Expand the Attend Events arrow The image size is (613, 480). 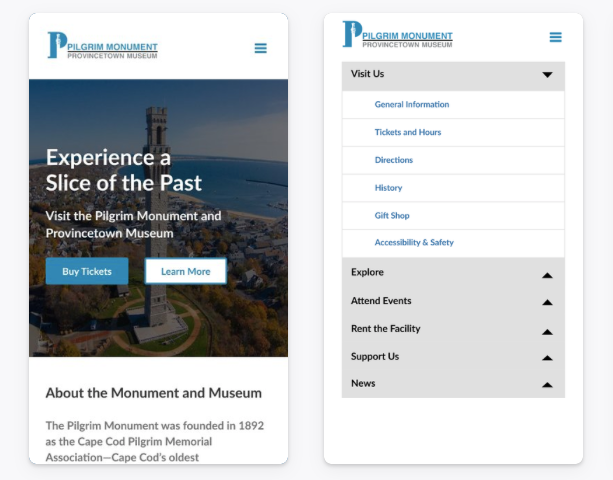[547, 302]
